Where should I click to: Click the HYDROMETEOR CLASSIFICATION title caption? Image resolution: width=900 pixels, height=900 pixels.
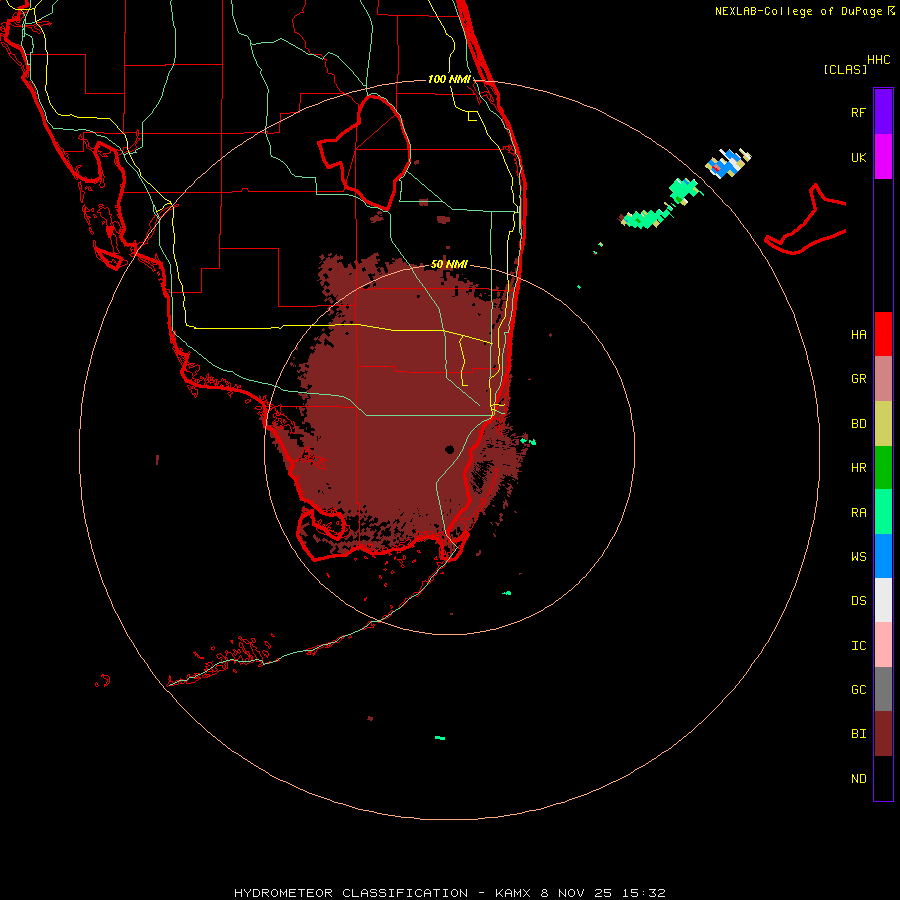pos(351,893)
